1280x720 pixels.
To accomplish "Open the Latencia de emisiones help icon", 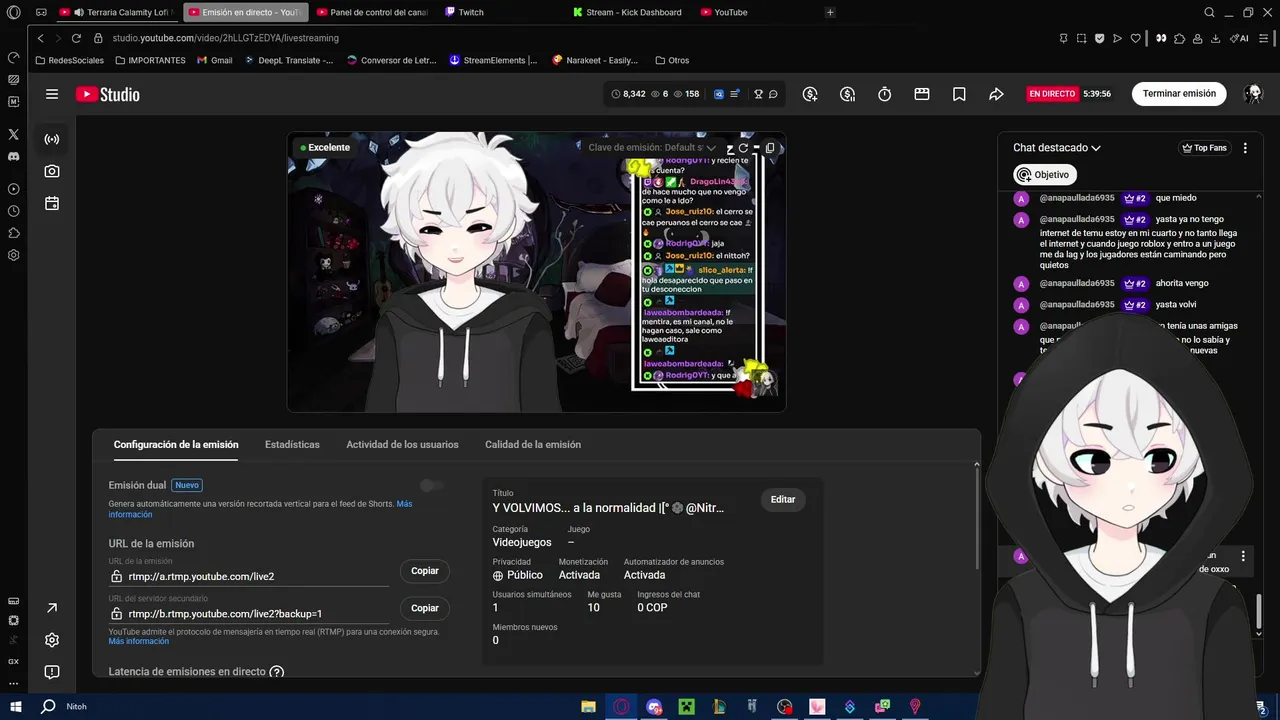I will (277, 672).
